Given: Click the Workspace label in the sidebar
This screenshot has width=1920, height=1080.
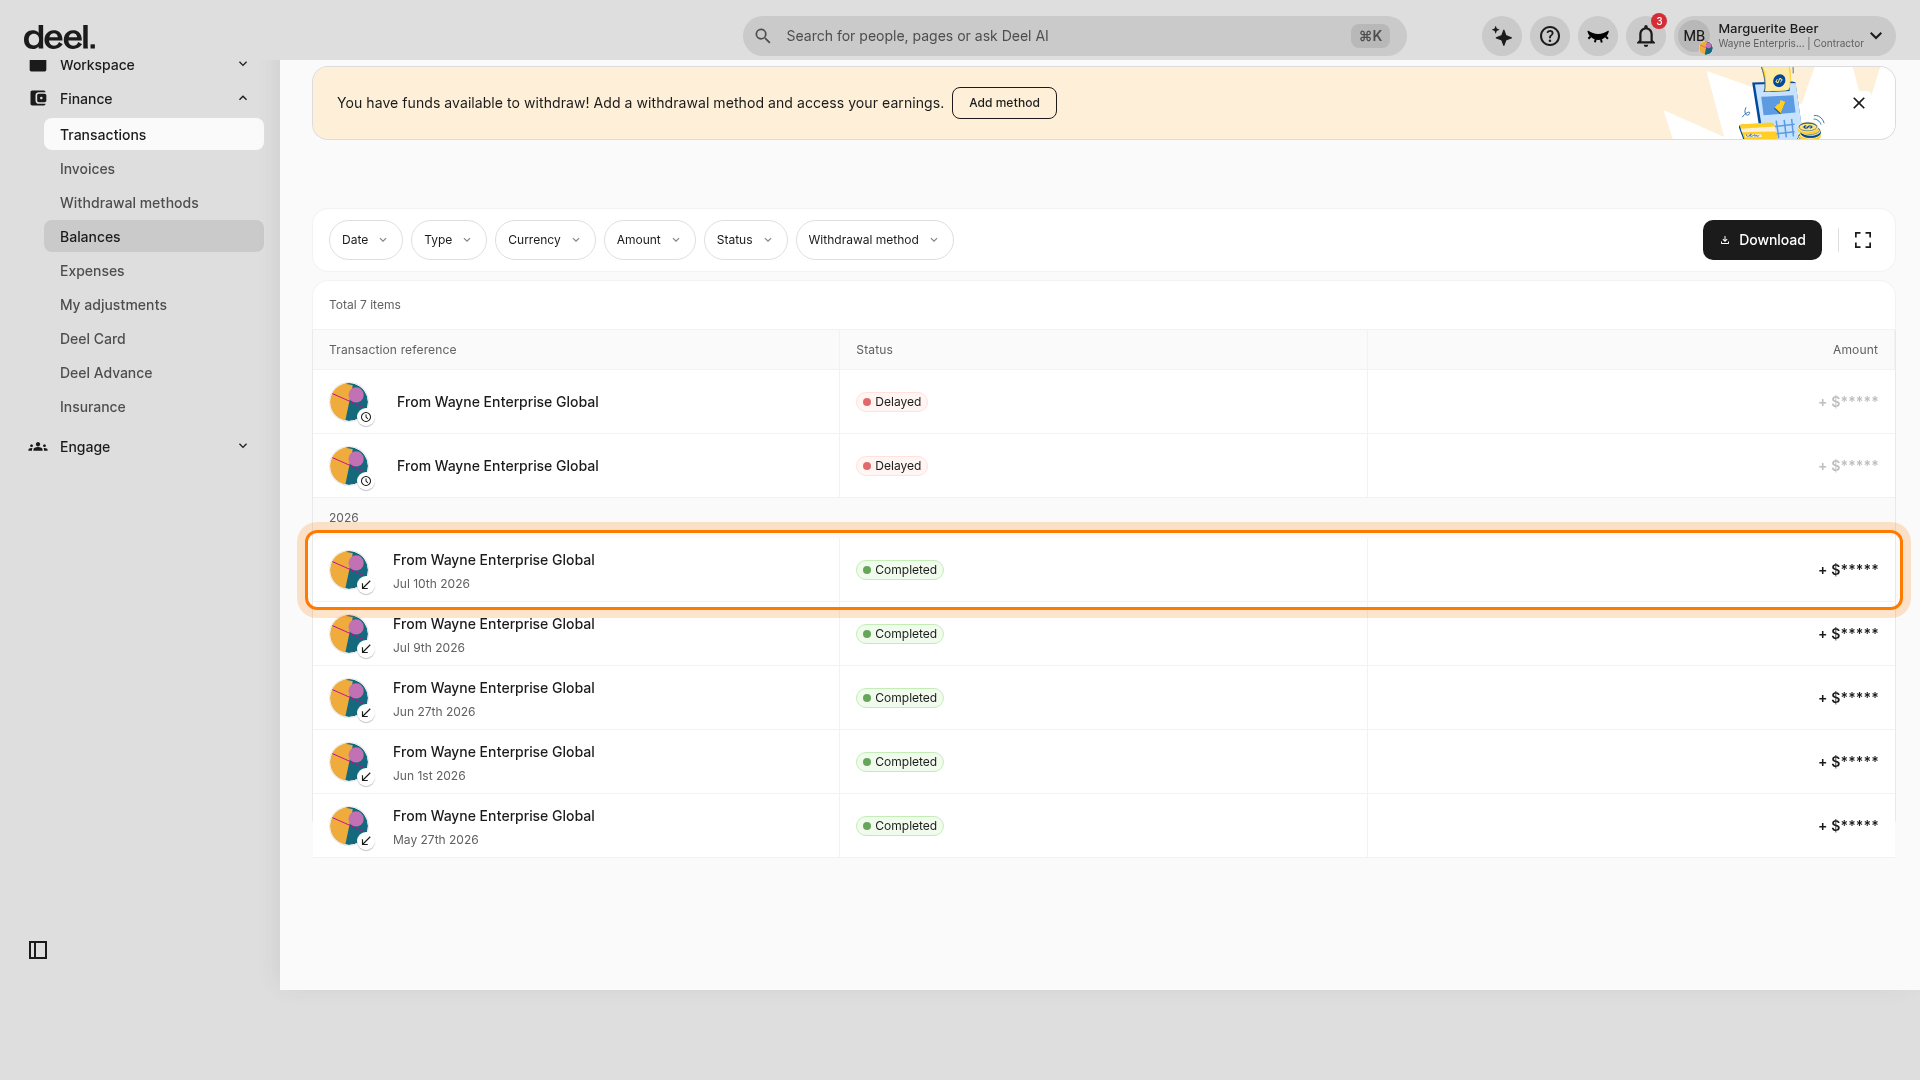Looking at the screenshot, I should pyautogui.click(x=97, y=65).
